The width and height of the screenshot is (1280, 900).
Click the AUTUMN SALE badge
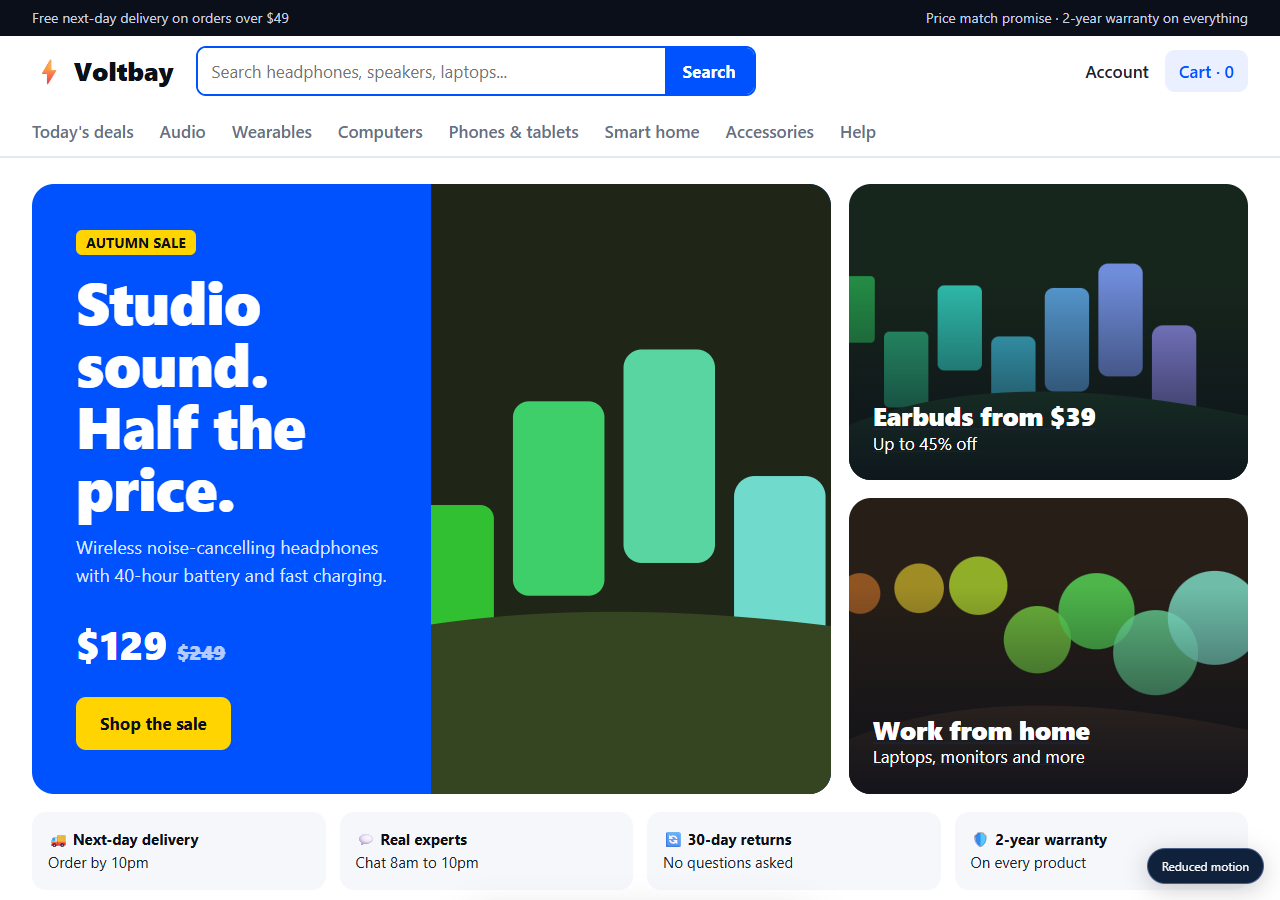pos(136,243)
